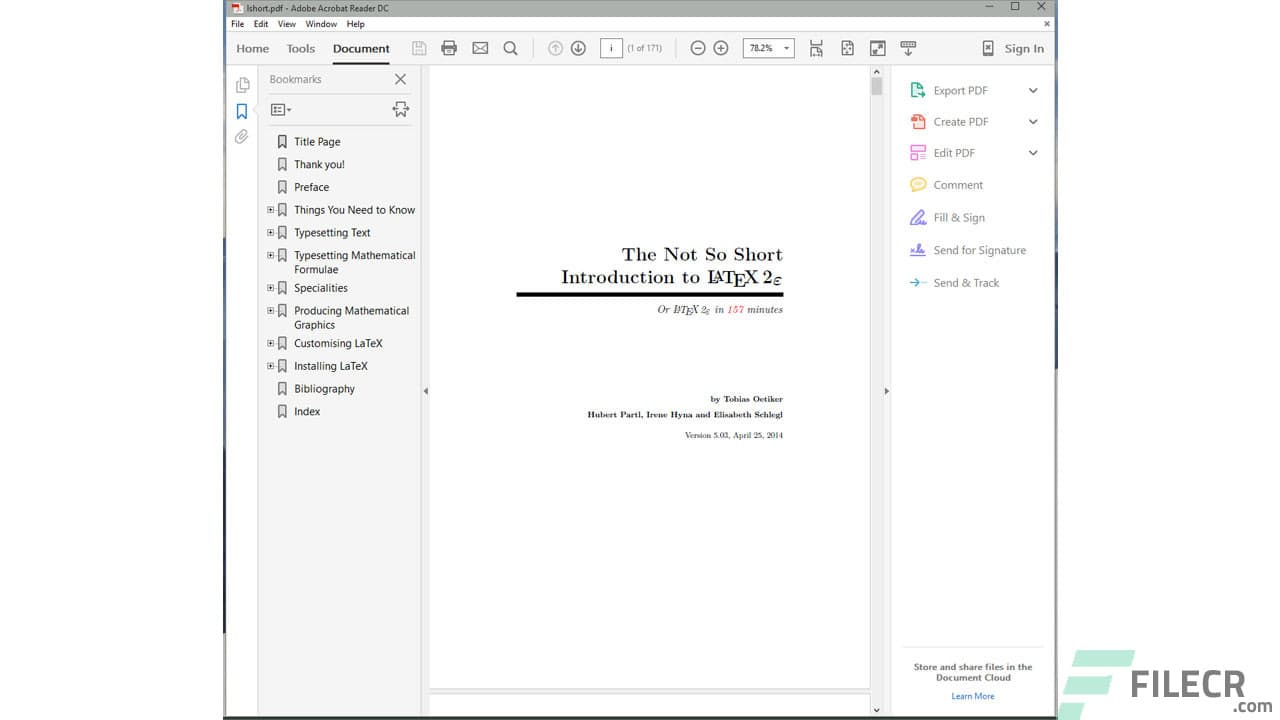Click the Sign In button

1022,48
